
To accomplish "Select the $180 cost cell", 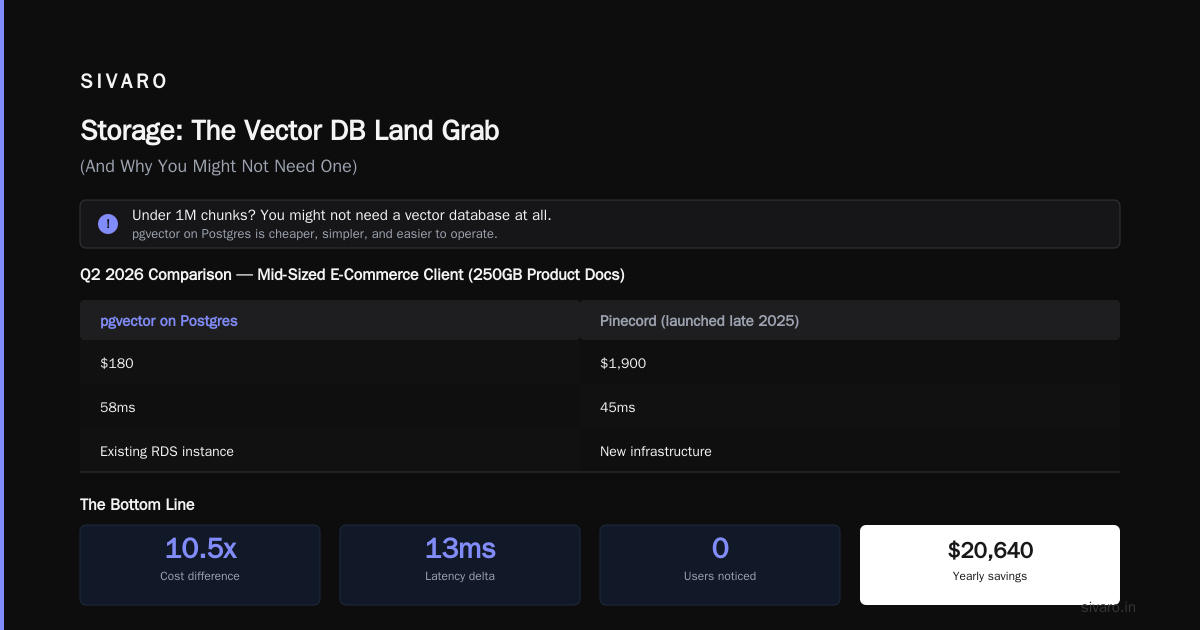I will pyautogui.click(x=330, y=363).
